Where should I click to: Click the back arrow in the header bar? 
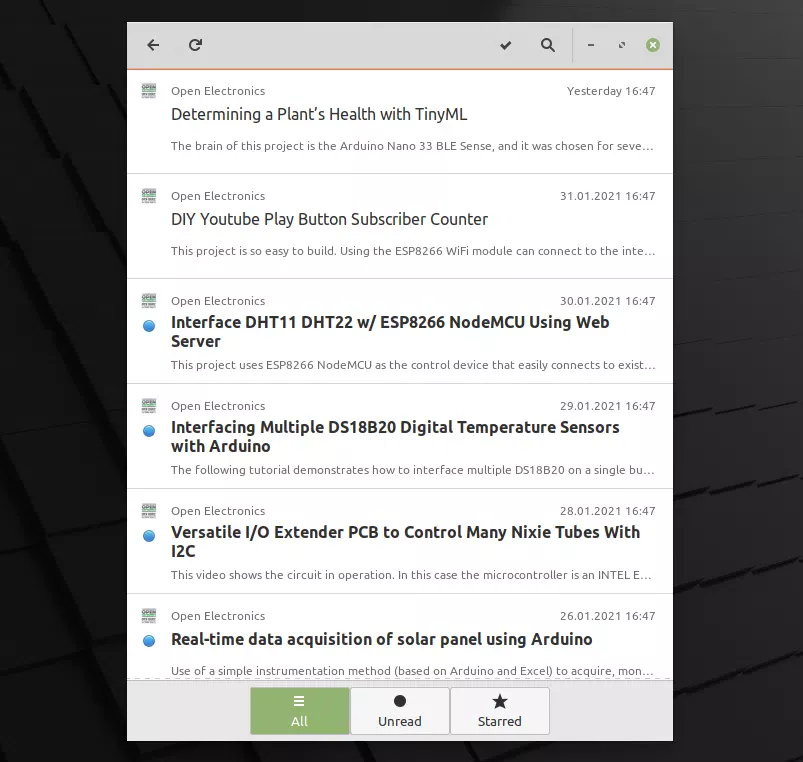152,45
